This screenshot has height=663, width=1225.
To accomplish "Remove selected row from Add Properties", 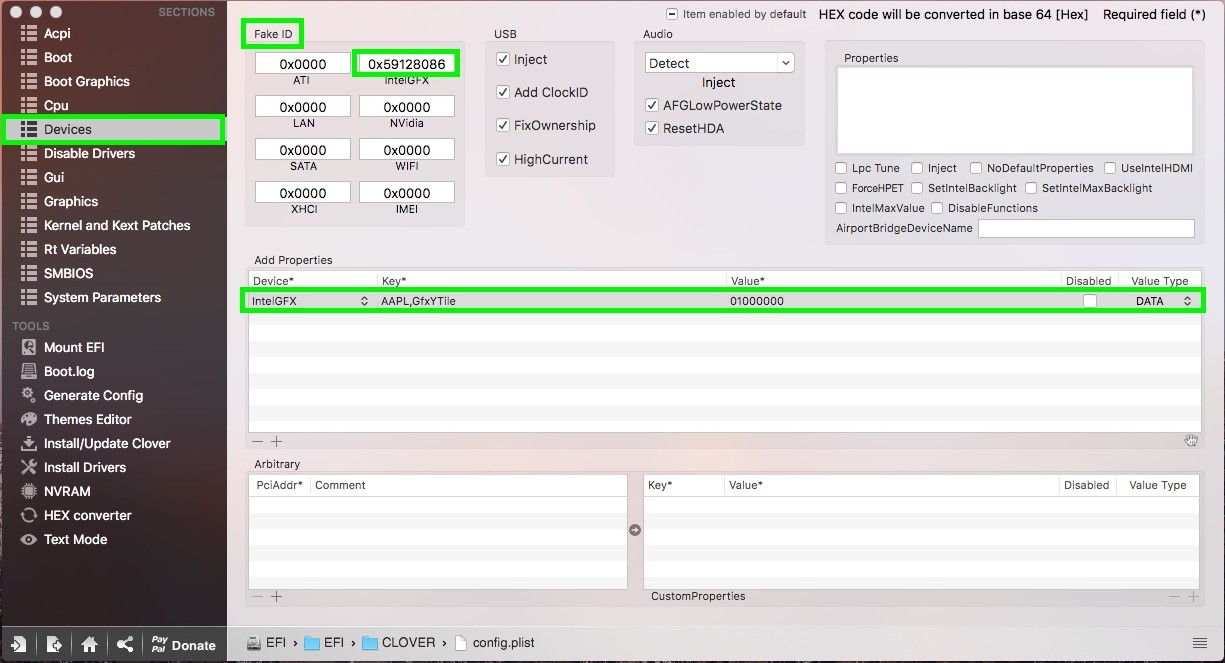I will pyautogui.click(x=258, y=441).
